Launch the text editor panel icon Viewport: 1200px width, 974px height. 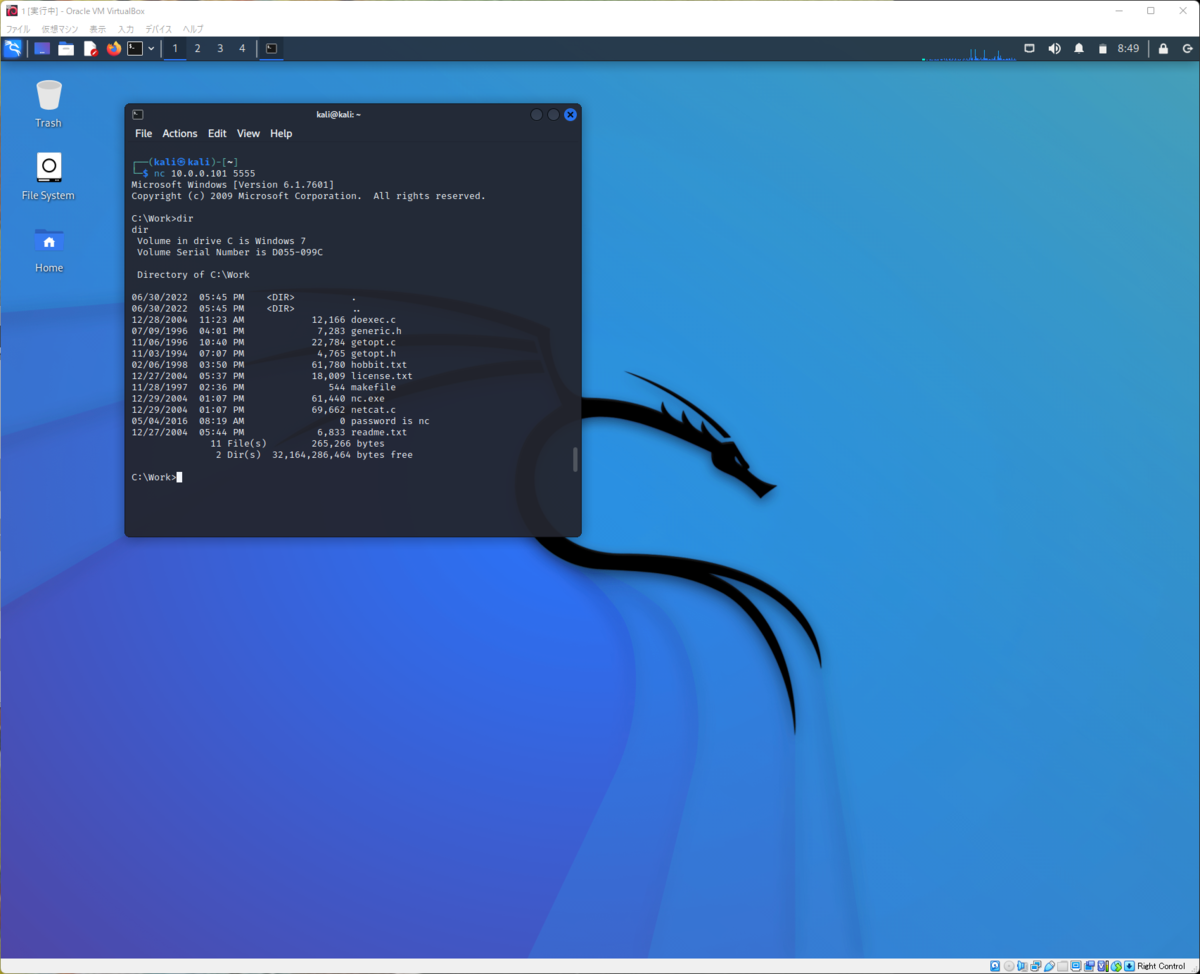pos(90,48)
